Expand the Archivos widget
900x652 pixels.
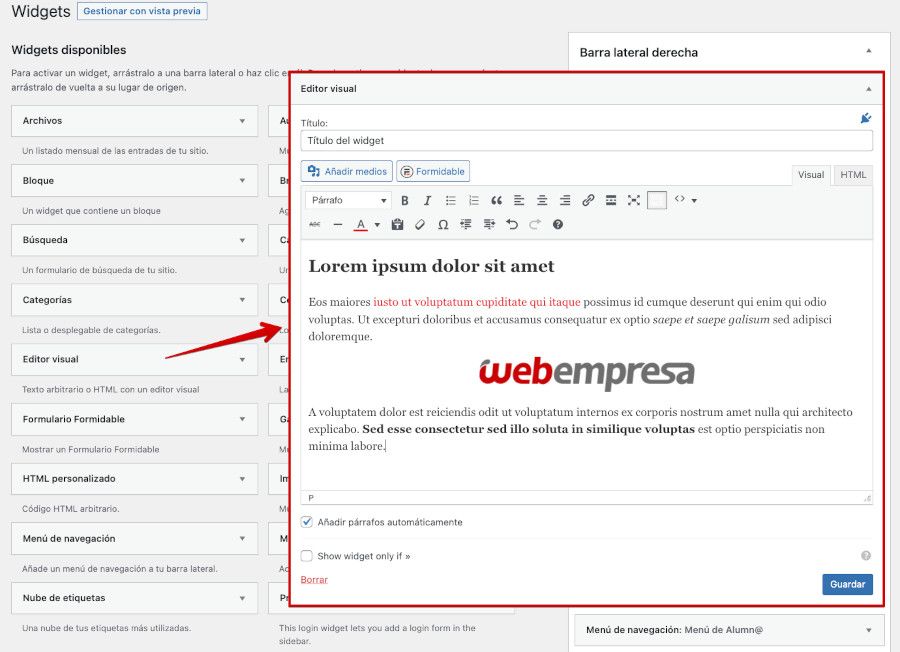point(242,121)
